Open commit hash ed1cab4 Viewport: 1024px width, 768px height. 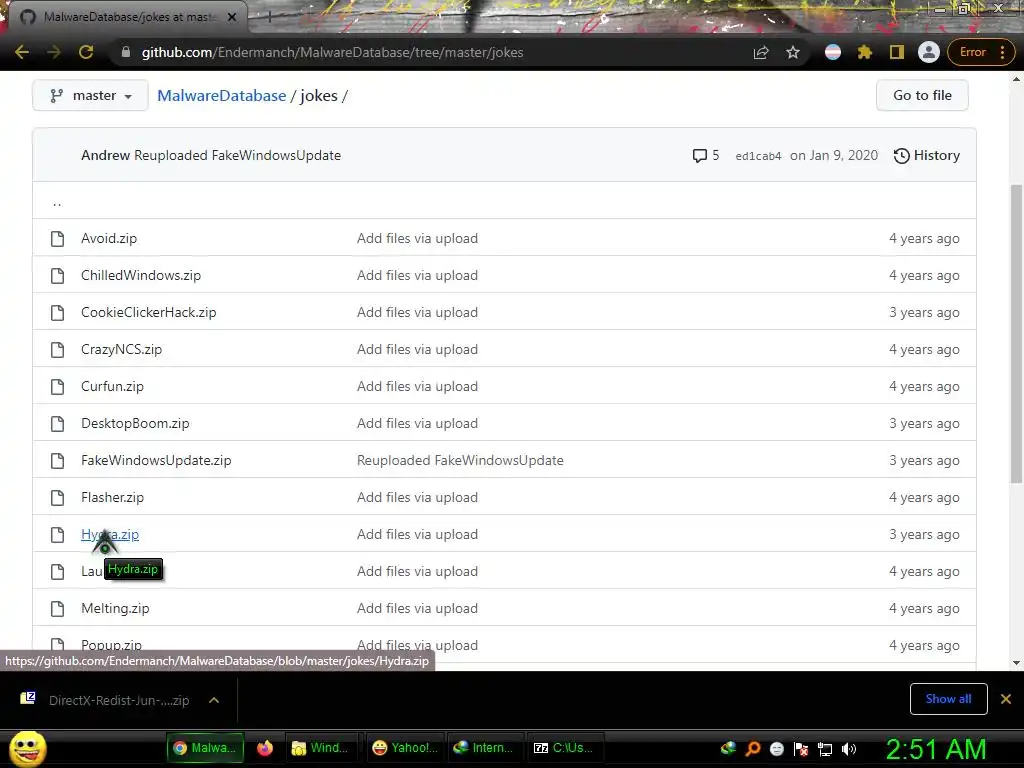(x=758, y=156)
